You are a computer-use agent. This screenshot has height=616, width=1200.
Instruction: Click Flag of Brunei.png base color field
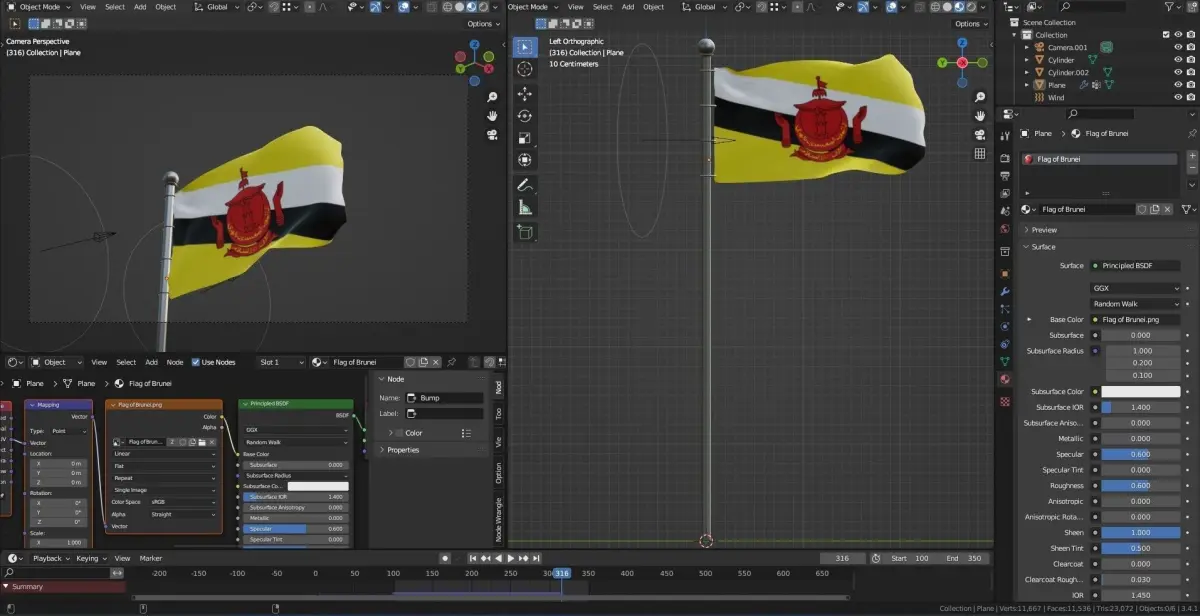point(1135,320)
